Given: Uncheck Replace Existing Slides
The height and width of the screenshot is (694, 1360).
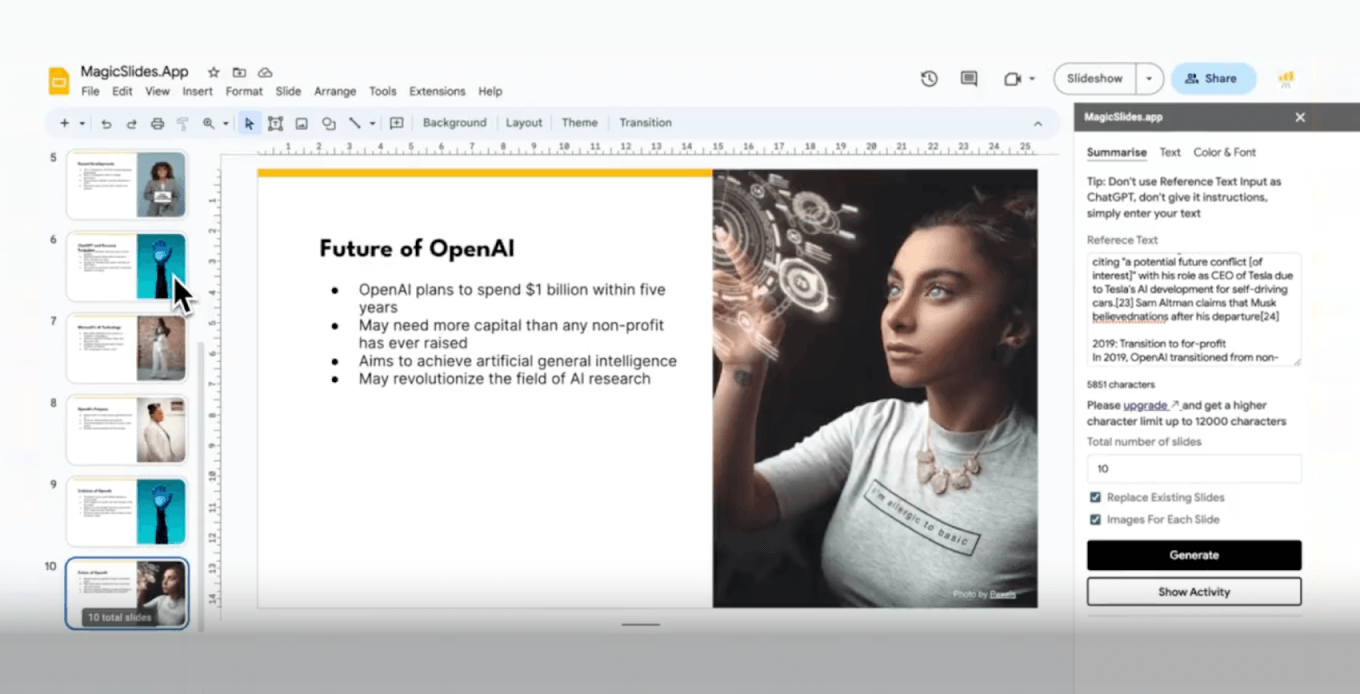Looking at the screenshot, I should click(x=1095, y=497).
